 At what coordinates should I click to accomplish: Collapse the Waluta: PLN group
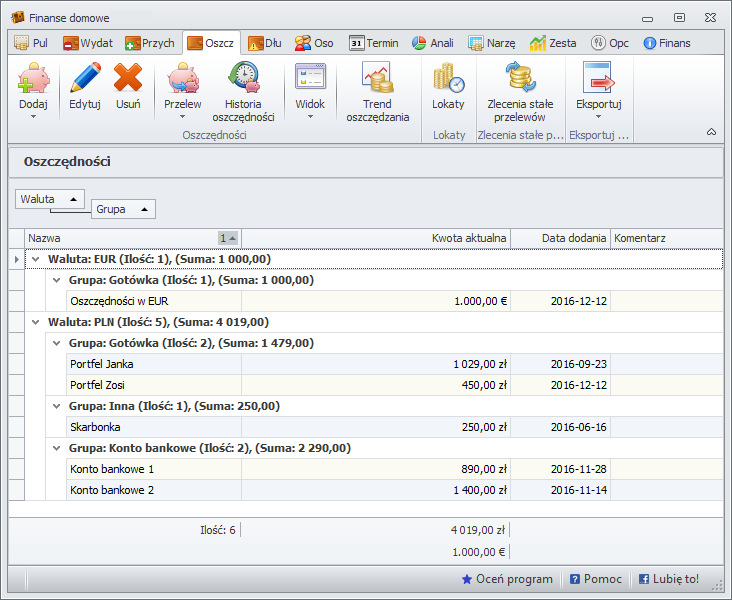[x=37, y=322]
